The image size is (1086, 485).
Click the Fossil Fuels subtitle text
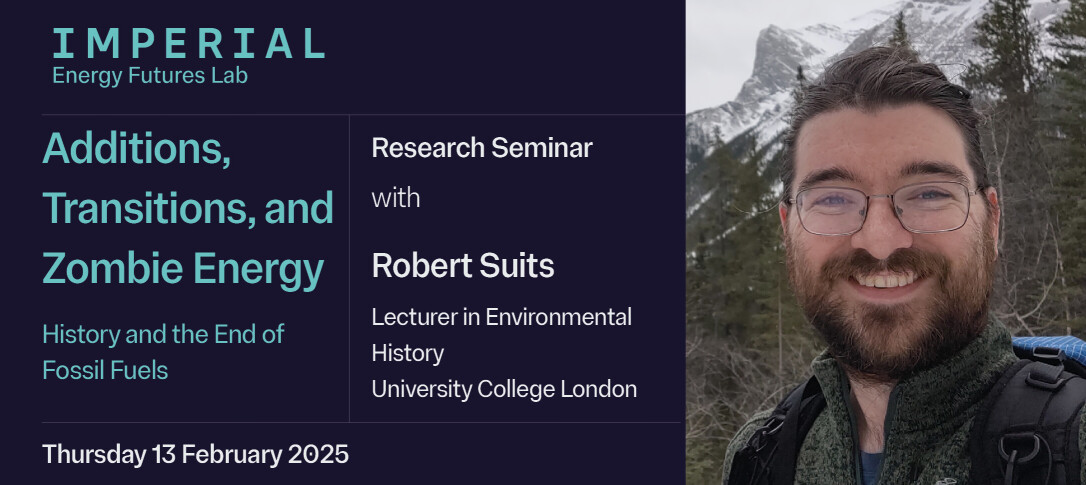pos(105,370)
